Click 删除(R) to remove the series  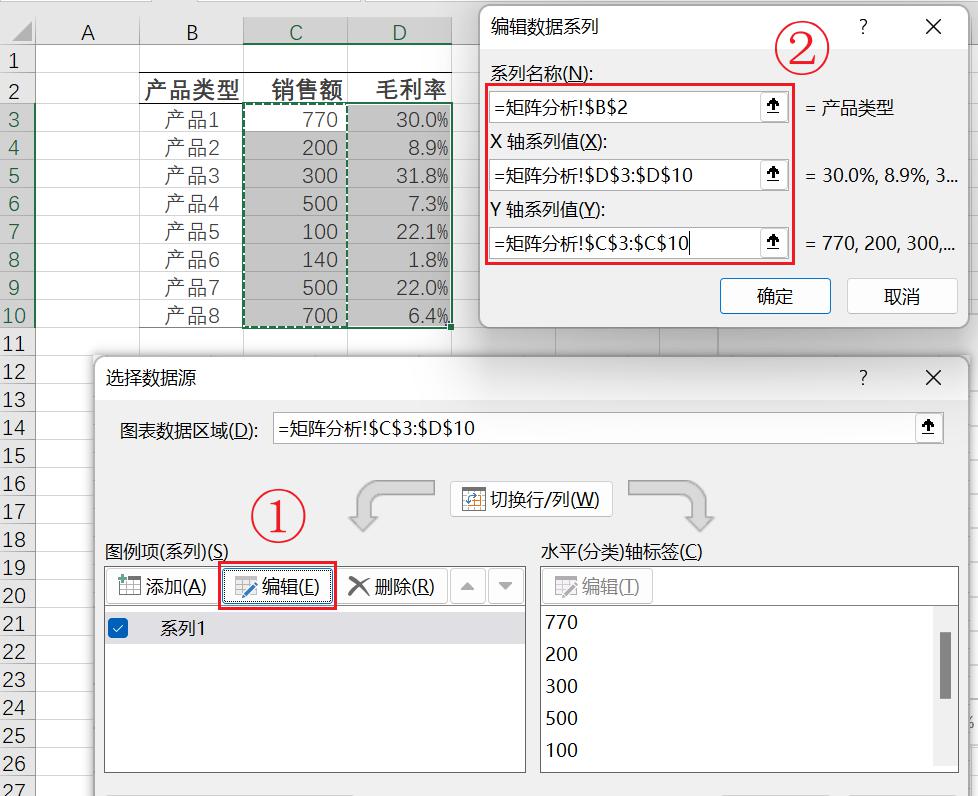392,586
